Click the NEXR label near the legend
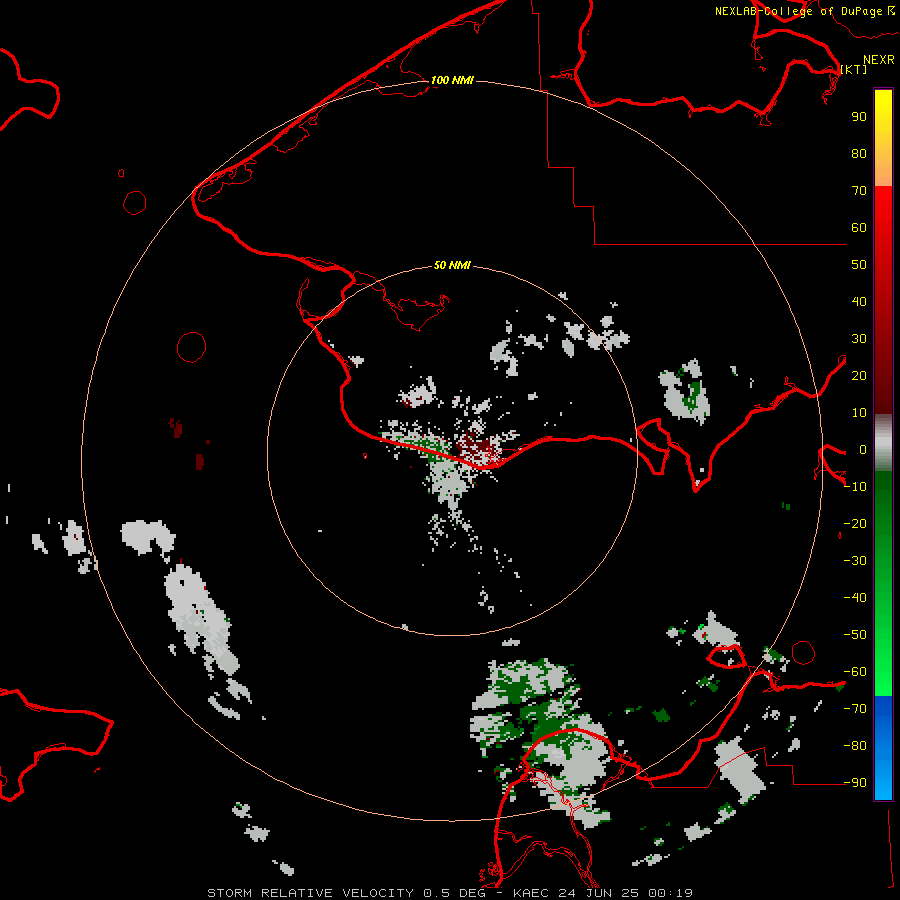This screenshot has width=900, height=900. [x=879, y=60]
